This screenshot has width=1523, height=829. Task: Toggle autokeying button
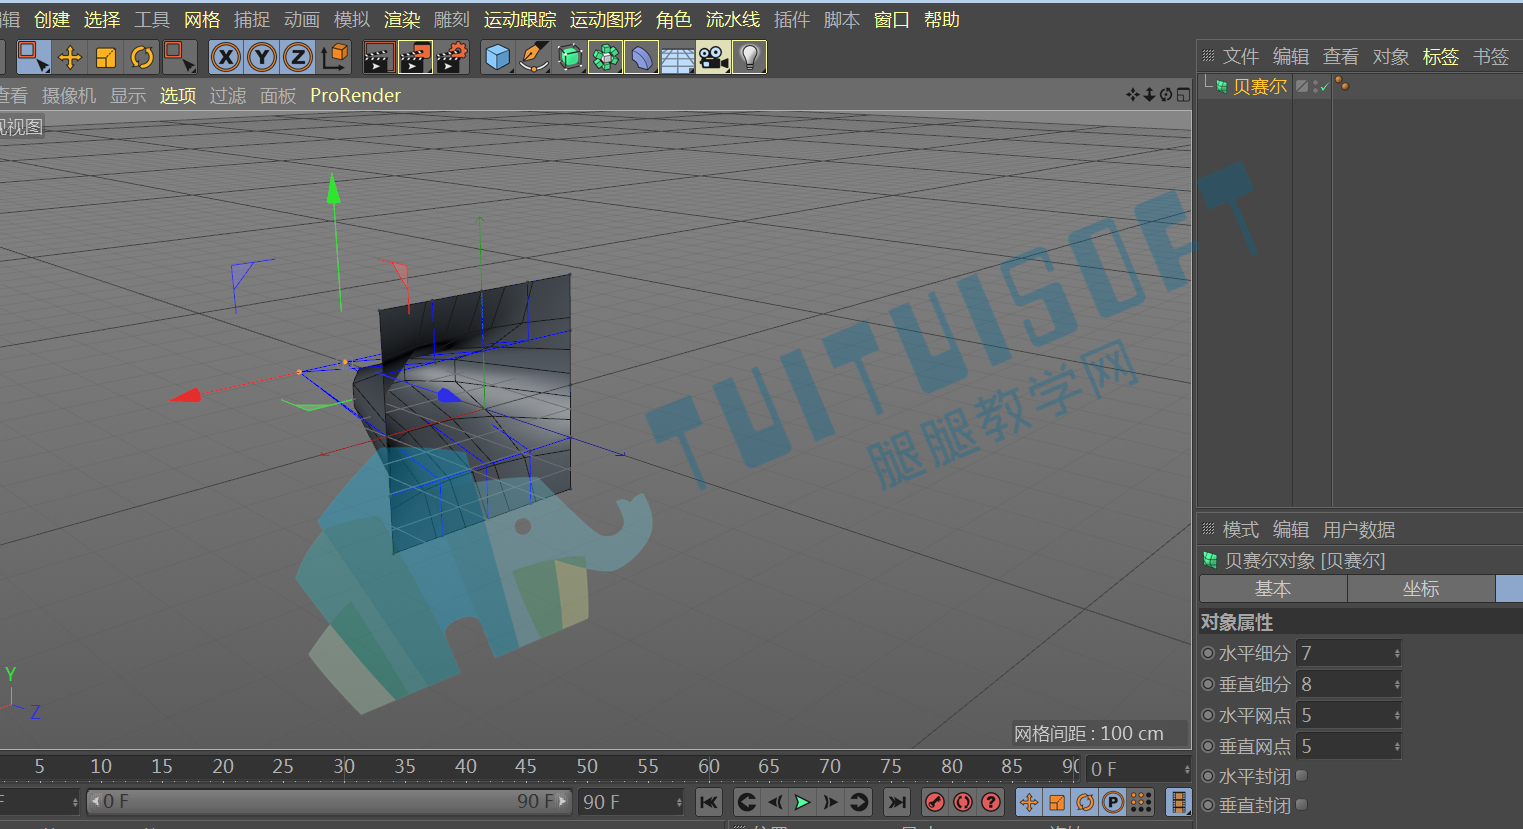[x=962, y=802]
